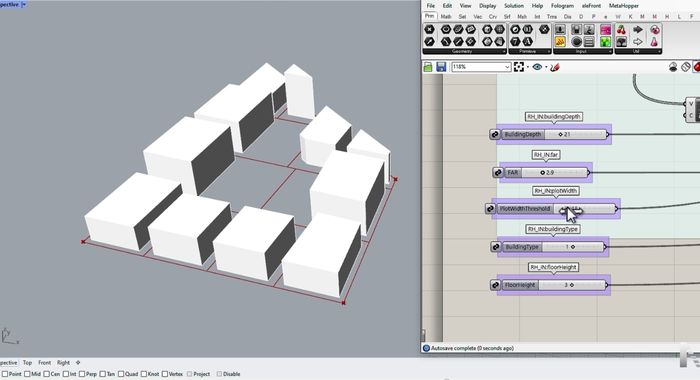
Task: Enable the Point osnap checkbox
Action: tap(5, 374)
